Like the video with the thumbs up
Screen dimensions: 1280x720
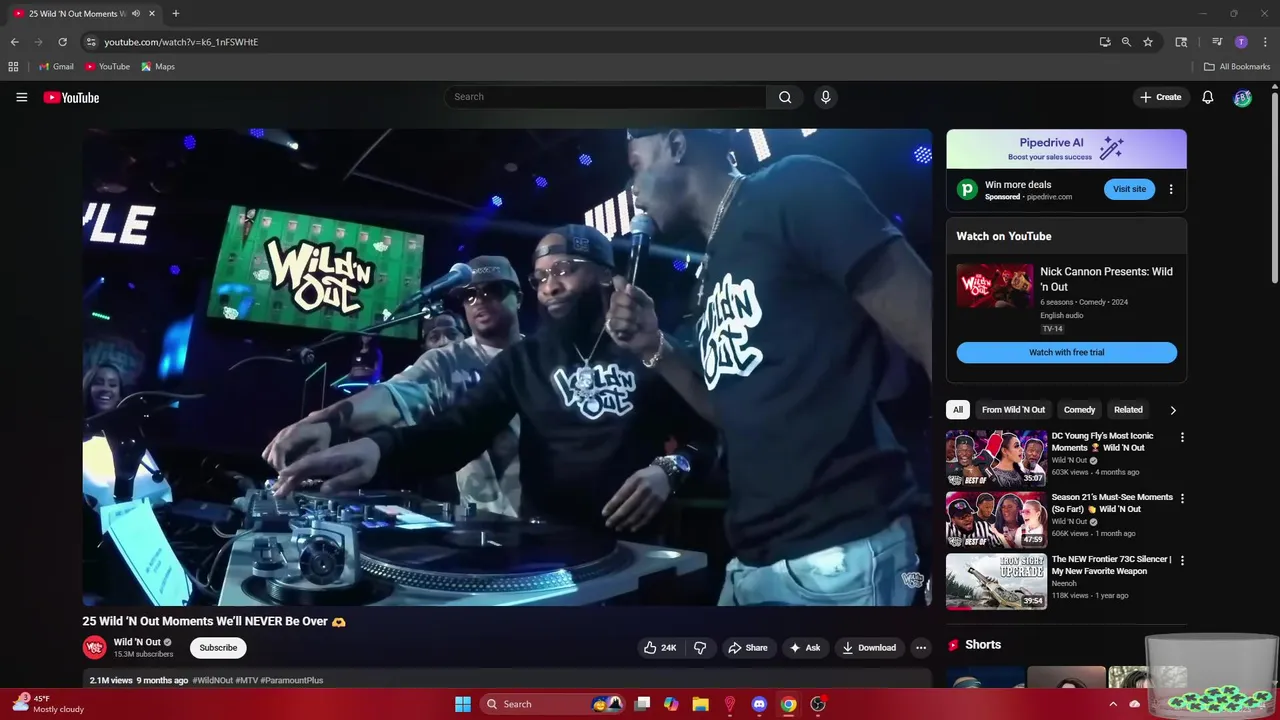(x=661, y=648)
